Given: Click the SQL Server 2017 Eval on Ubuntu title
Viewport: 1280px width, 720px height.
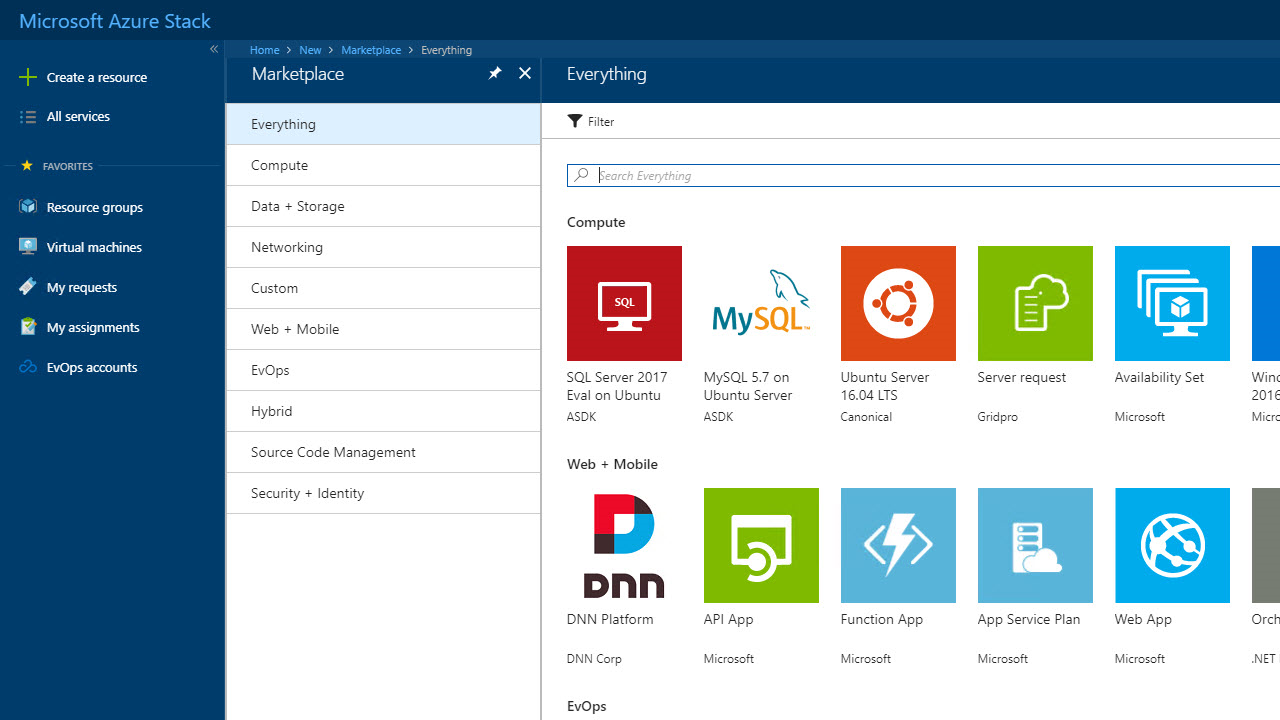Looking at the screenshot, I should coord(617,386).
